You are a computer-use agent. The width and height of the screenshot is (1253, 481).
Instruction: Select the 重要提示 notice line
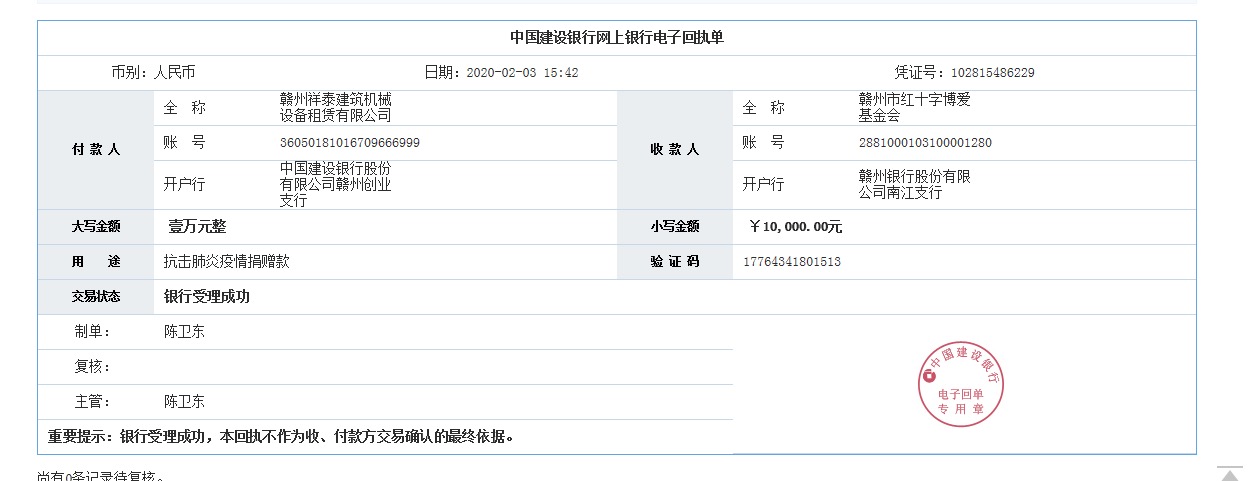pyautogui.click(x=281, y=436)
